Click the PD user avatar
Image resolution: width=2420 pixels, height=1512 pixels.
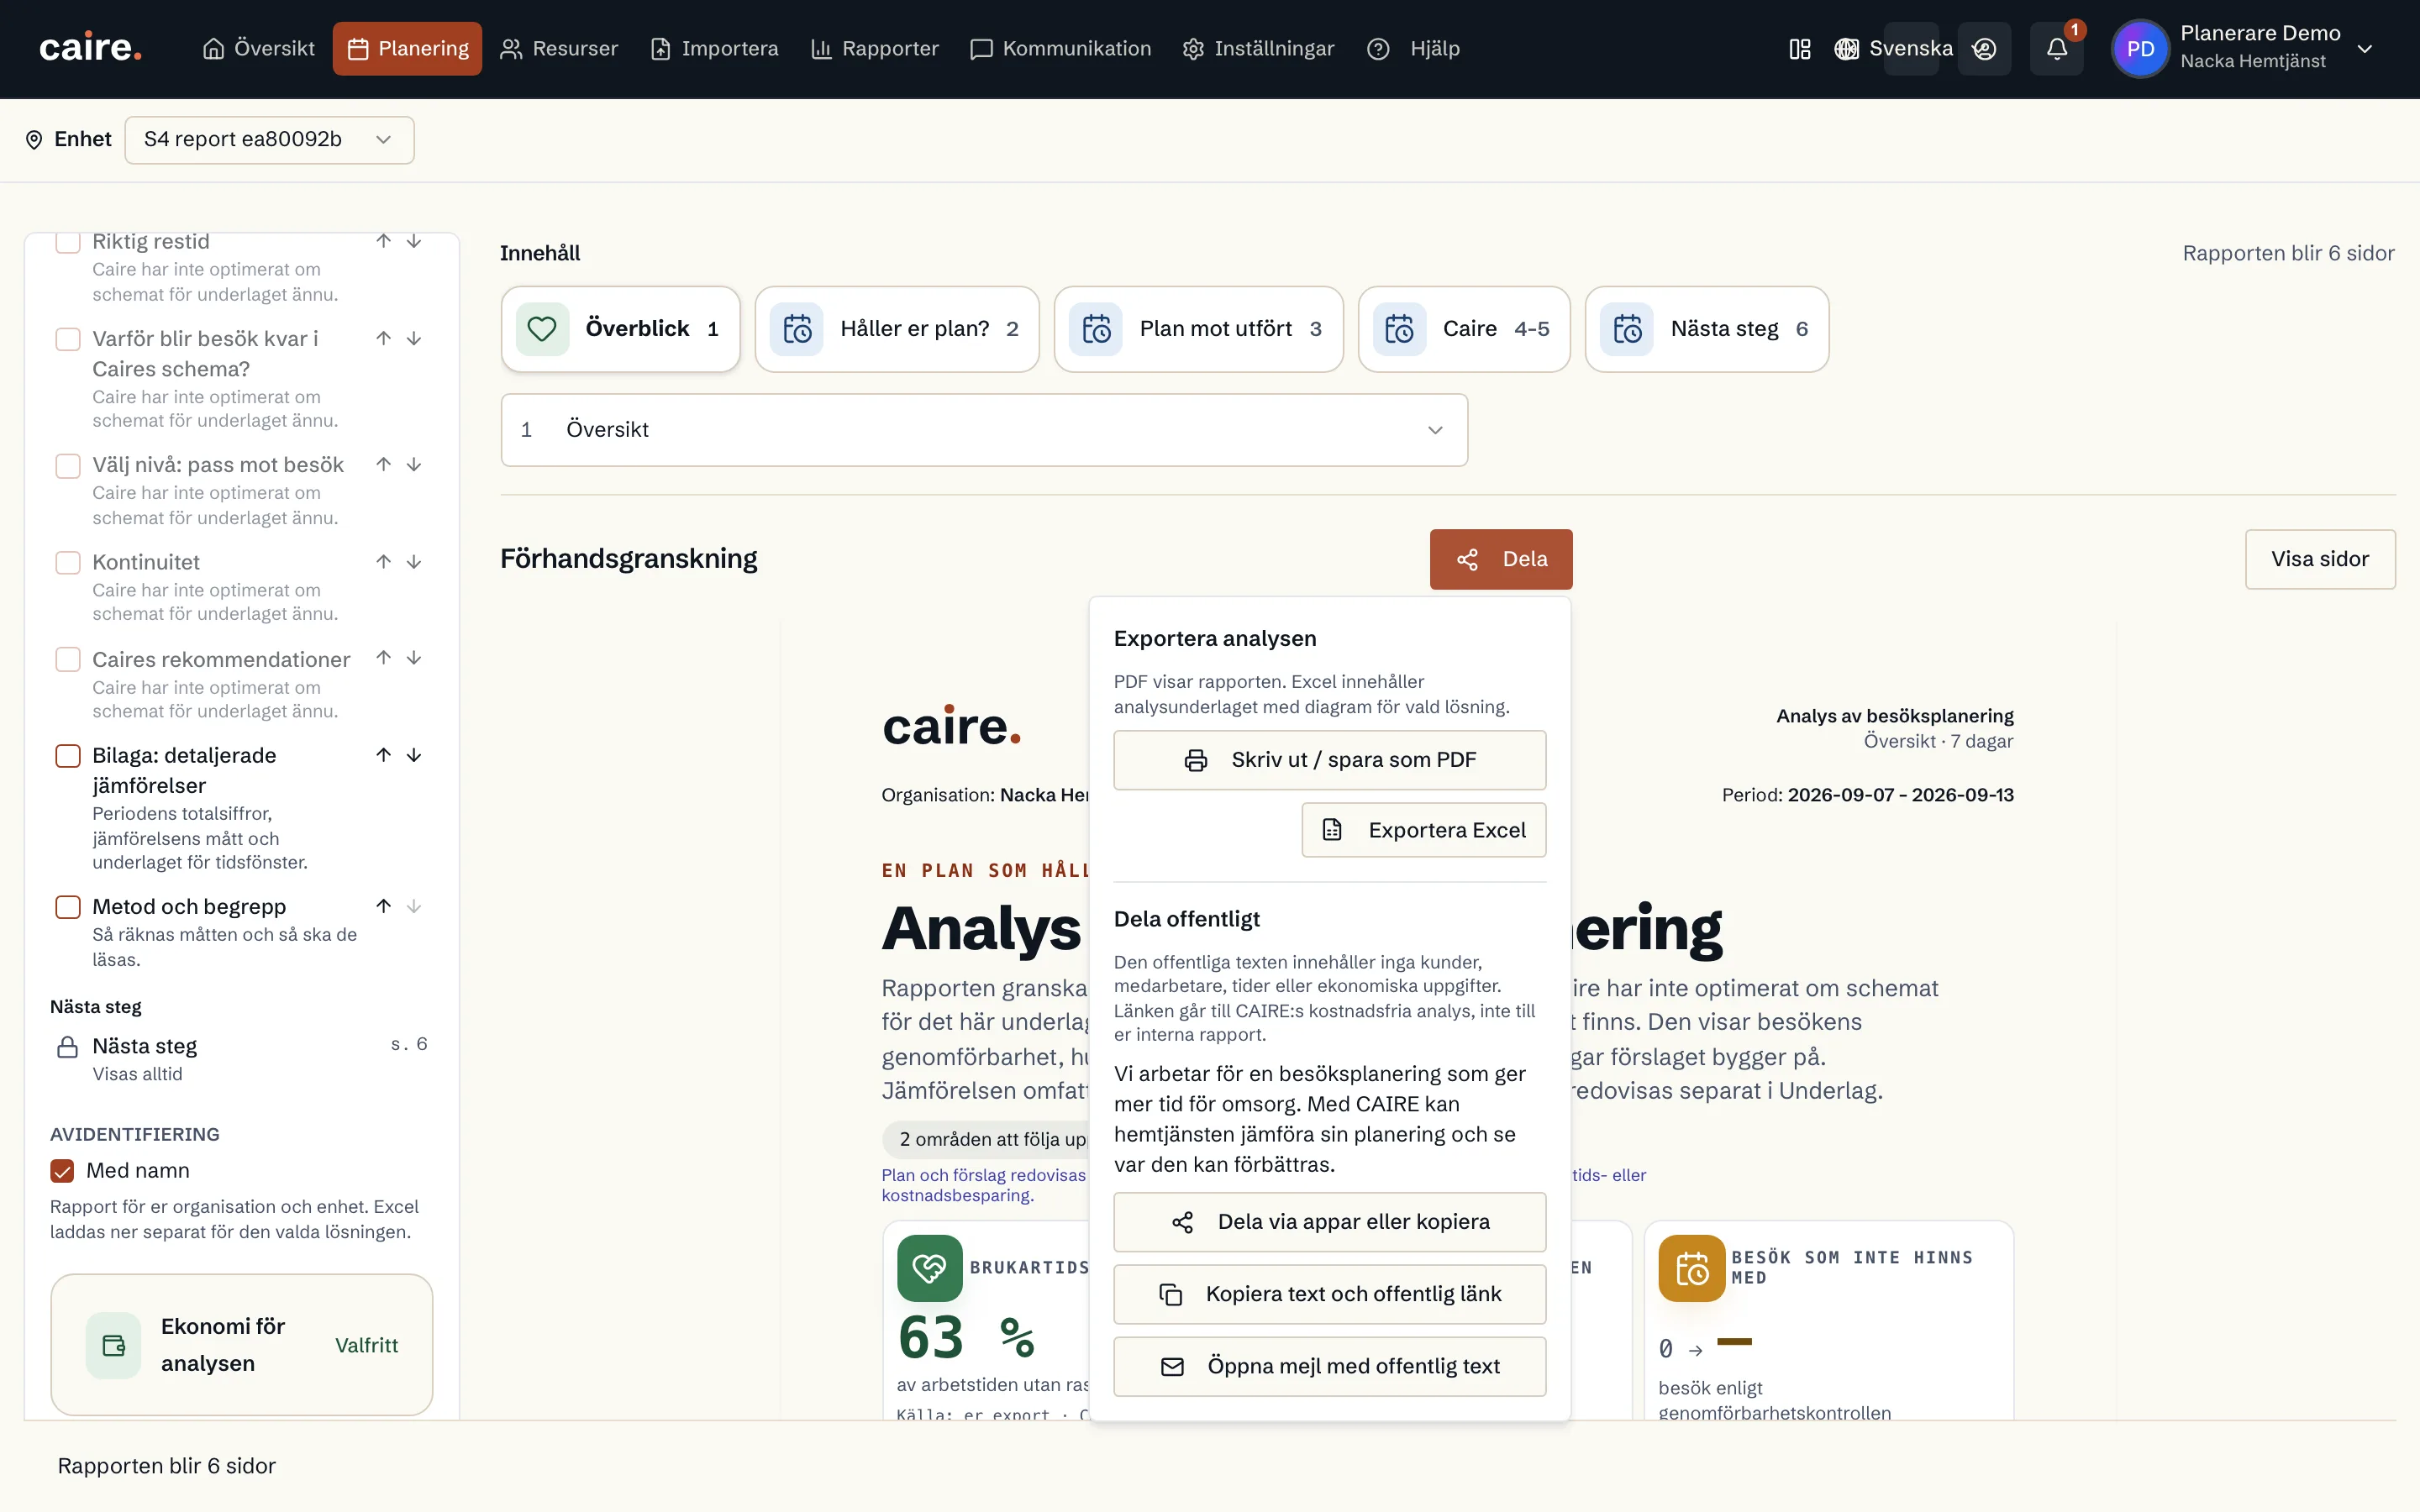pyautogui.click(x=2140, y=49)
